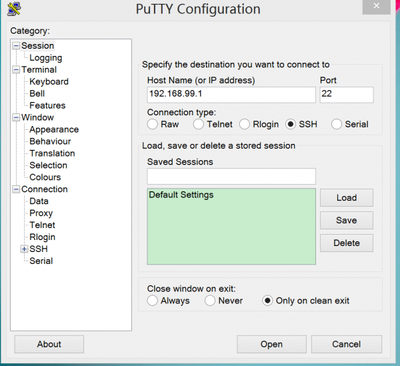
Task: Open the Data settings category
Action: pos(39,201)
